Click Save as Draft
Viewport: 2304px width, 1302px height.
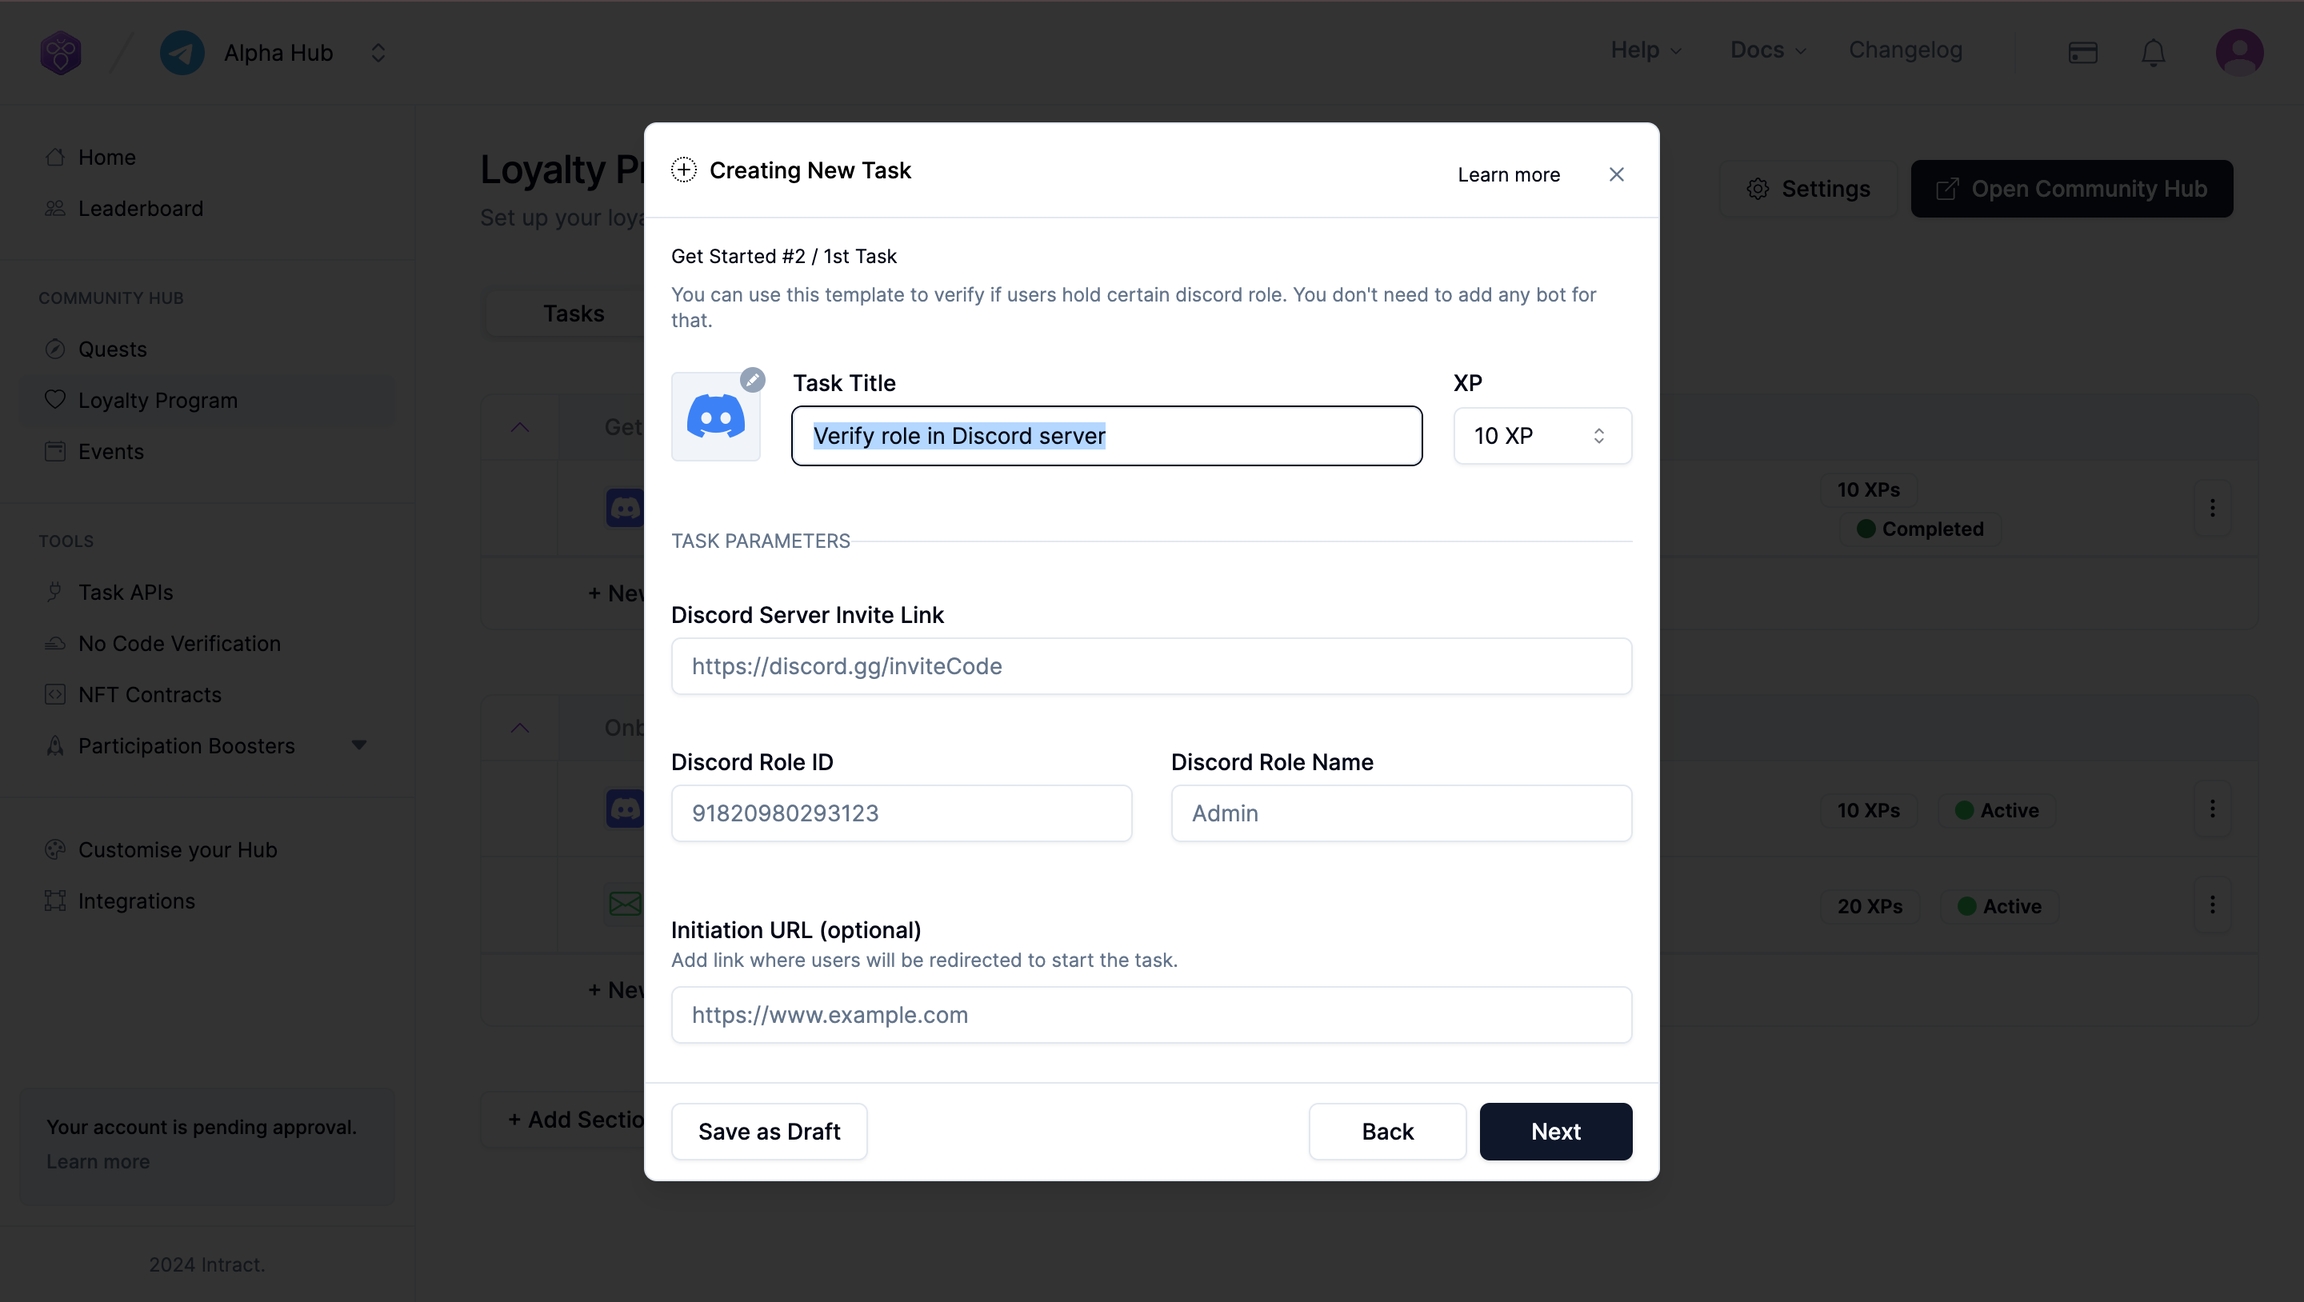(x=769, y=1131)
